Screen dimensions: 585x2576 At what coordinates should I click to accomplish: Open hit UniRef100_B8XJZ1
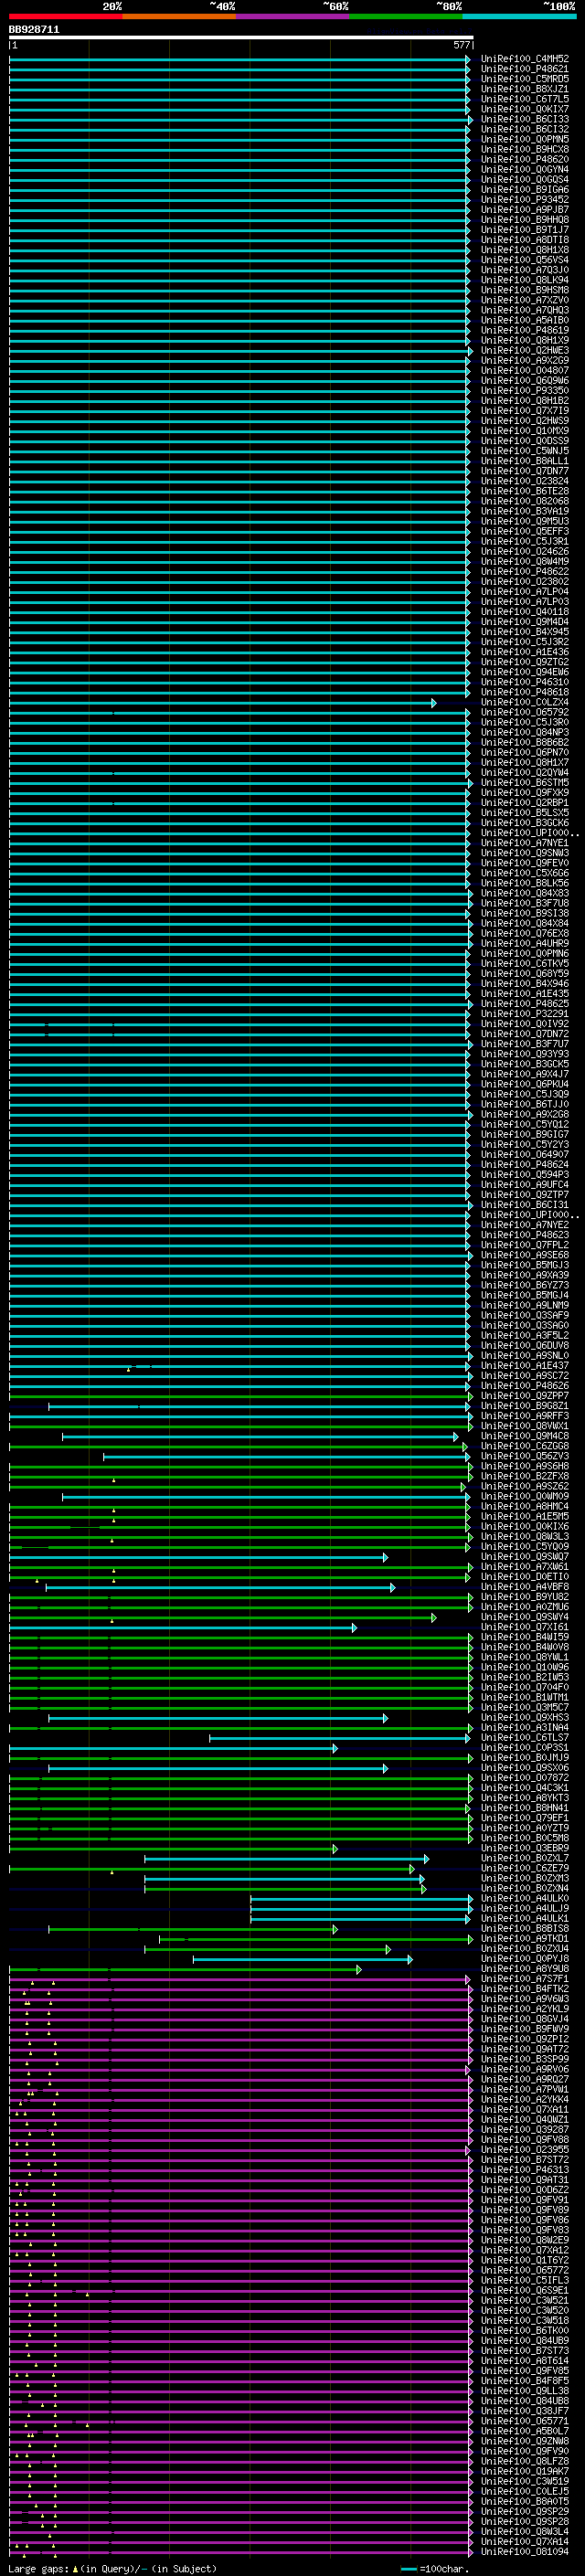[x=525, y=89]
